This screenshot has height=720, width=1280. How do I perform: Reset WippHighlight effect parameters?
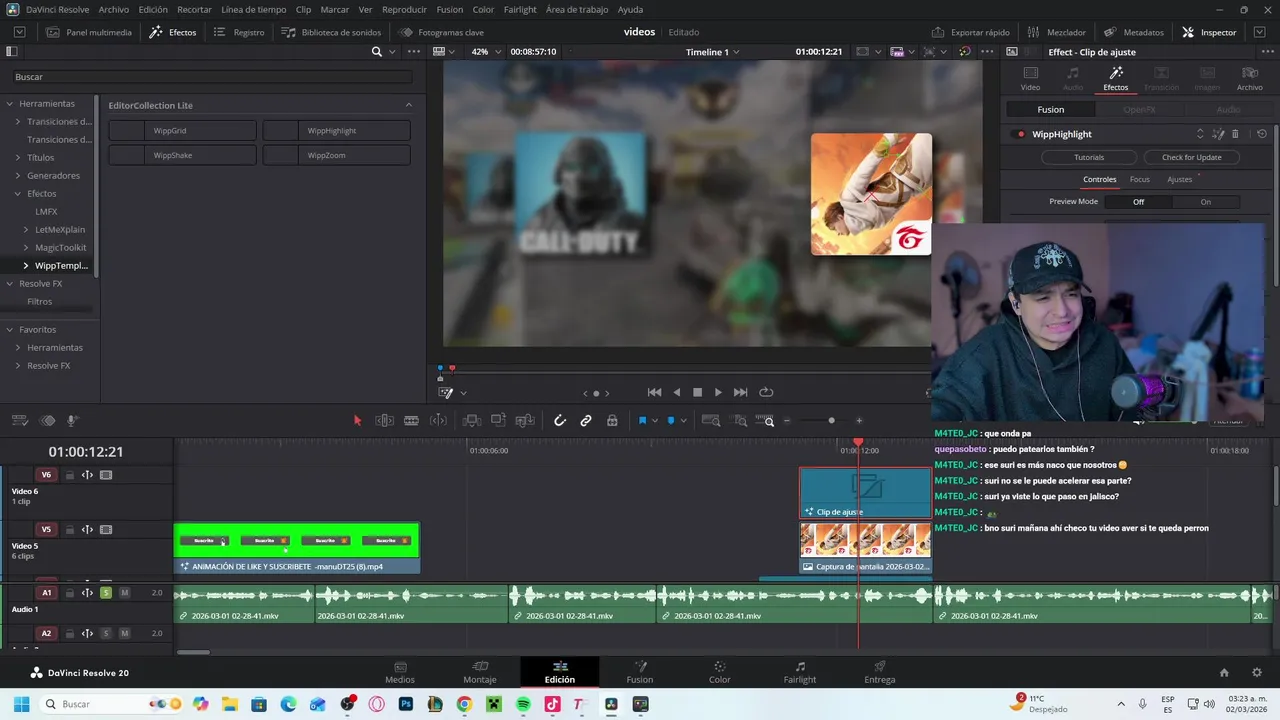tap(1261, 134)
